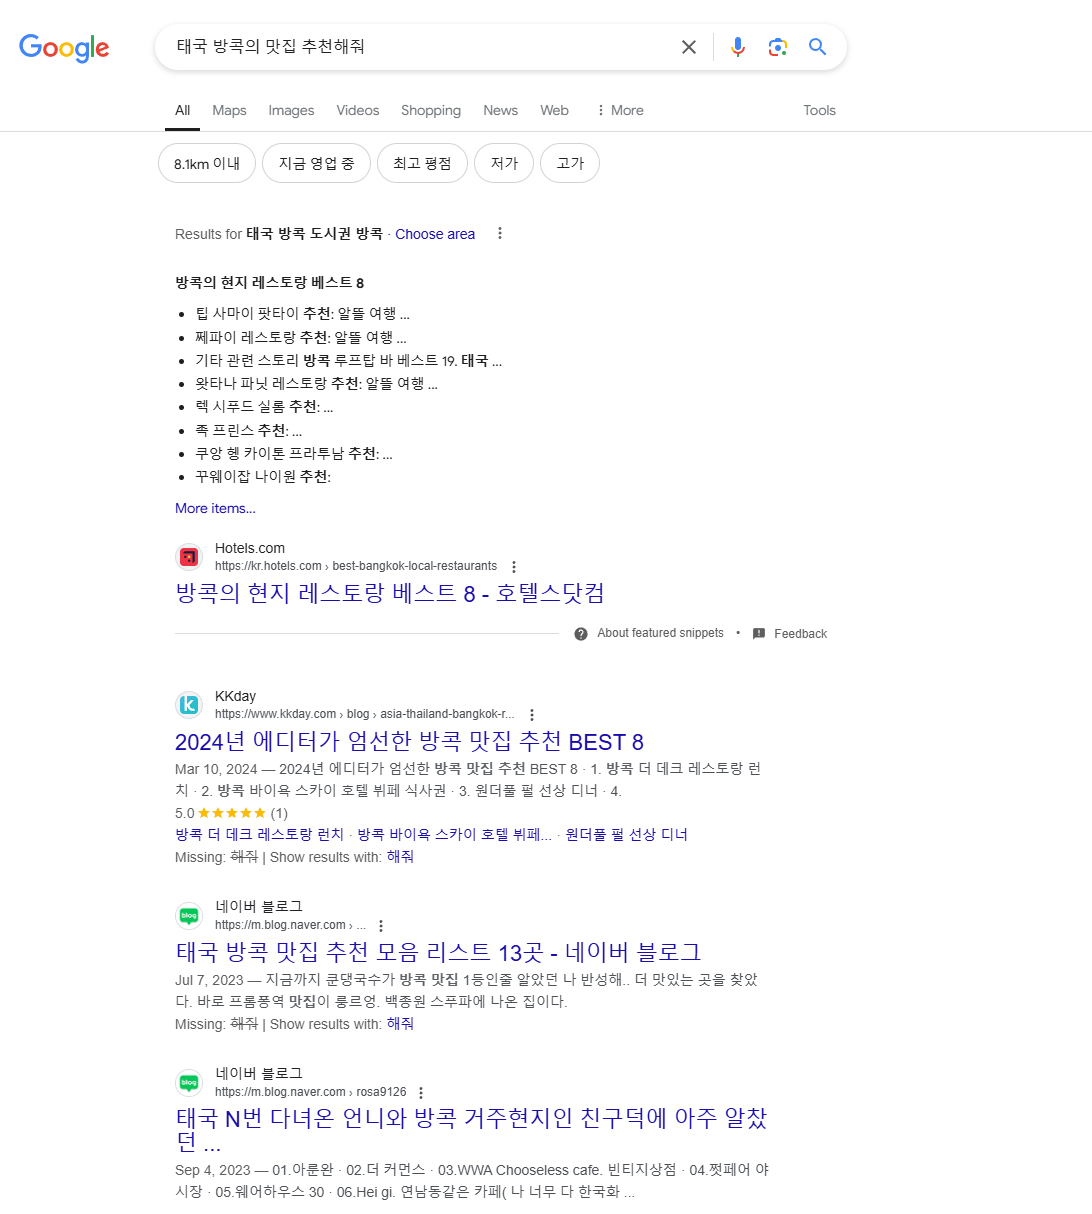Toggle the 최고 평점 filter chip
Screen dimensions: 1092x1214
coord(422,164)
